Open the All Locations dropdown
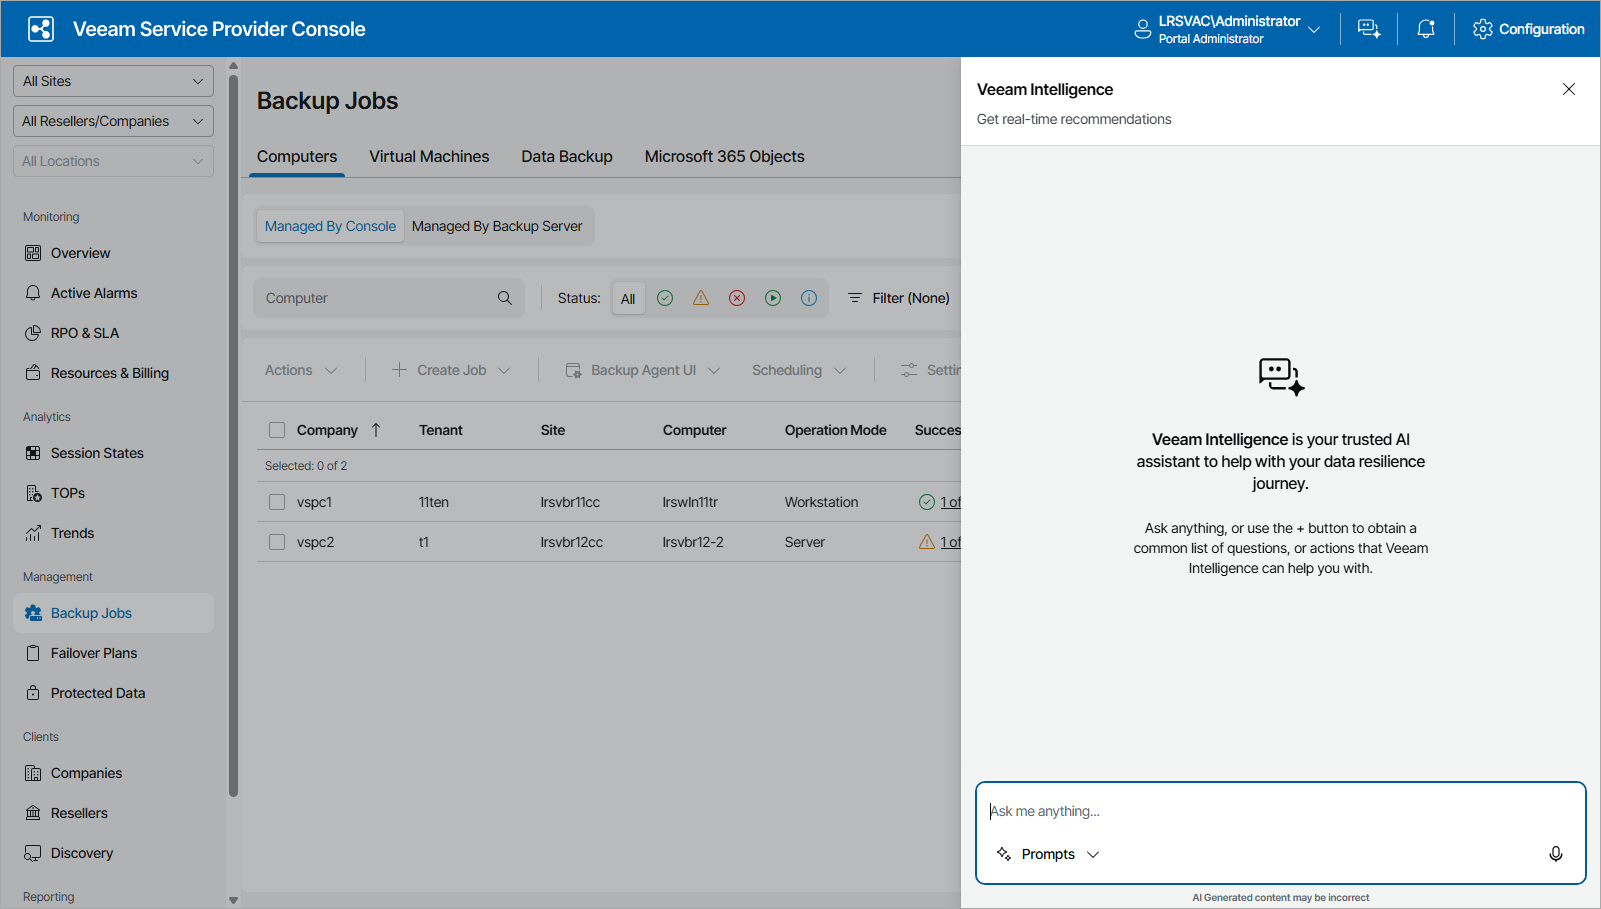This screenshot has height=909, width=1601. click(113, 161)
